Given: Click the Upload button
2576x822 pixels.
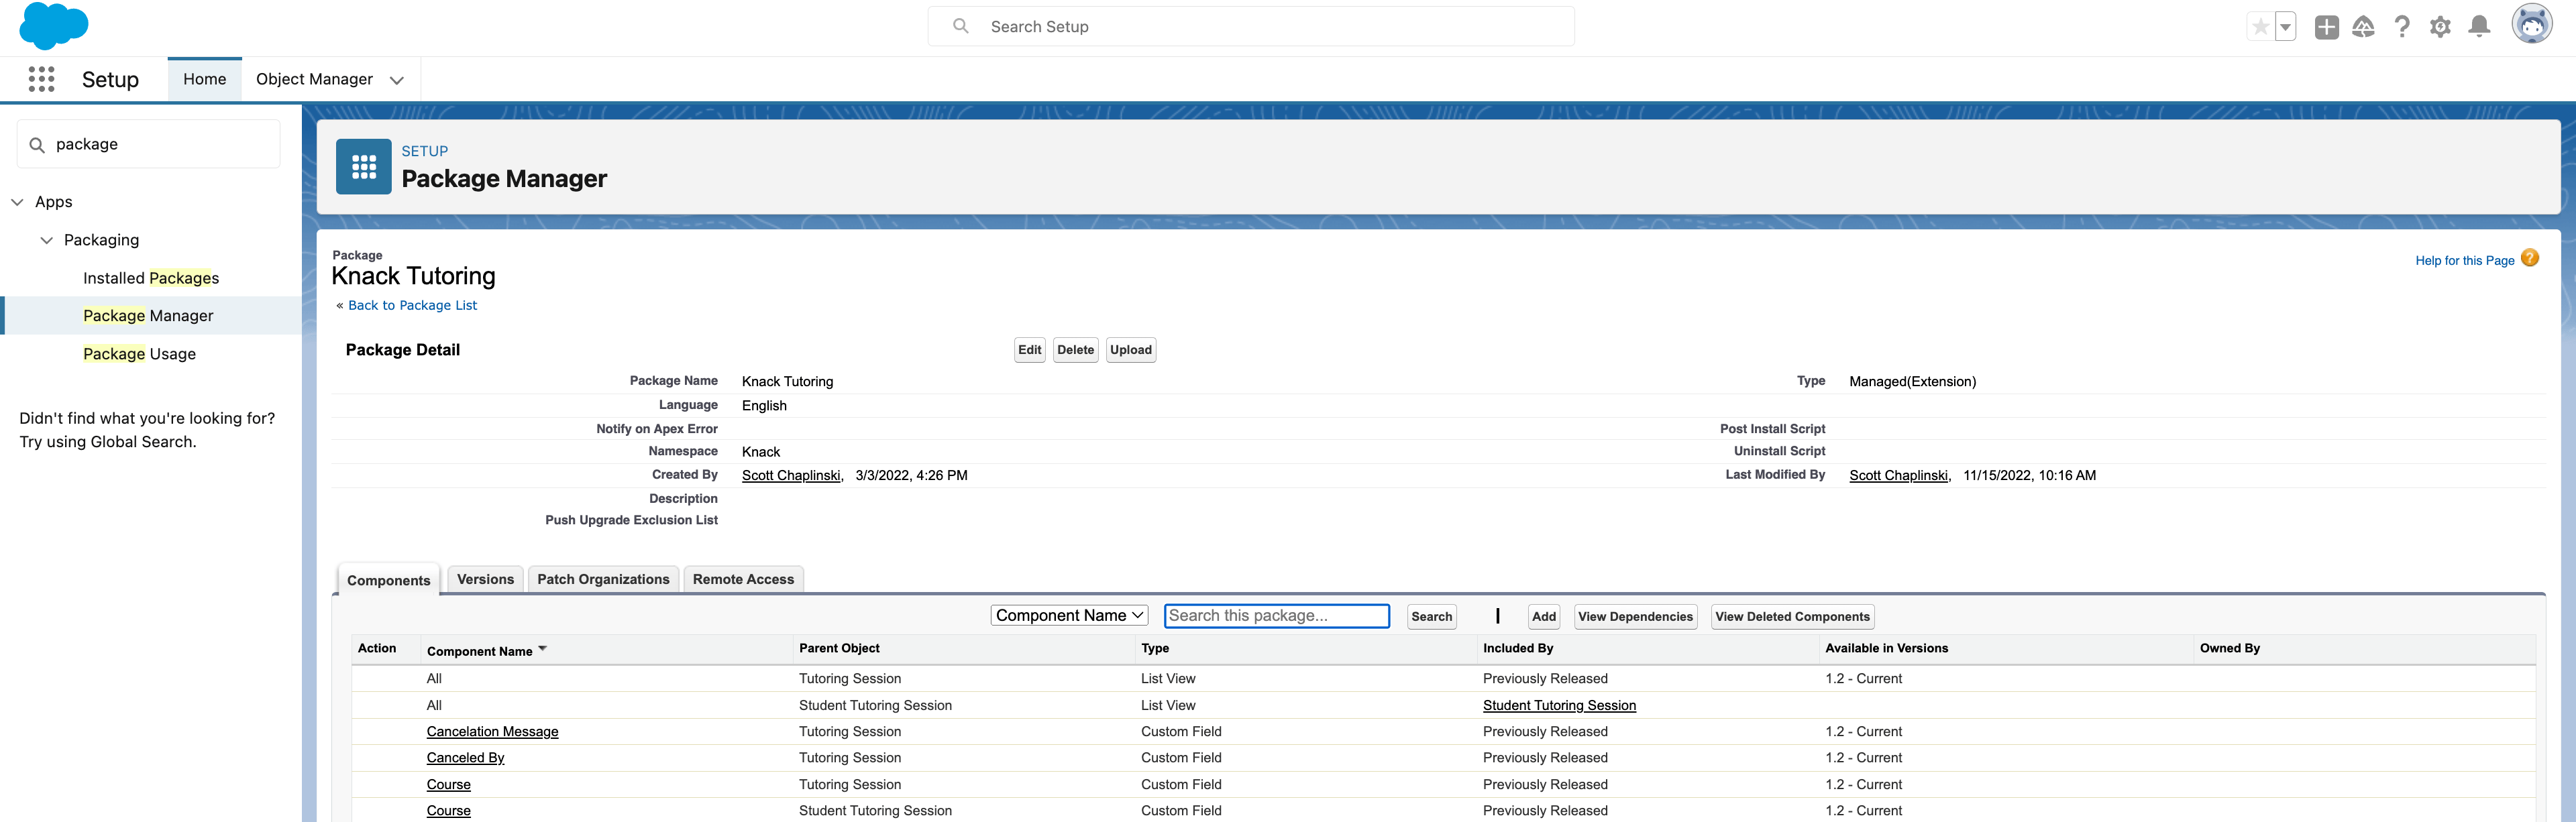Looking at the screenshot, I should (1130, 349).
